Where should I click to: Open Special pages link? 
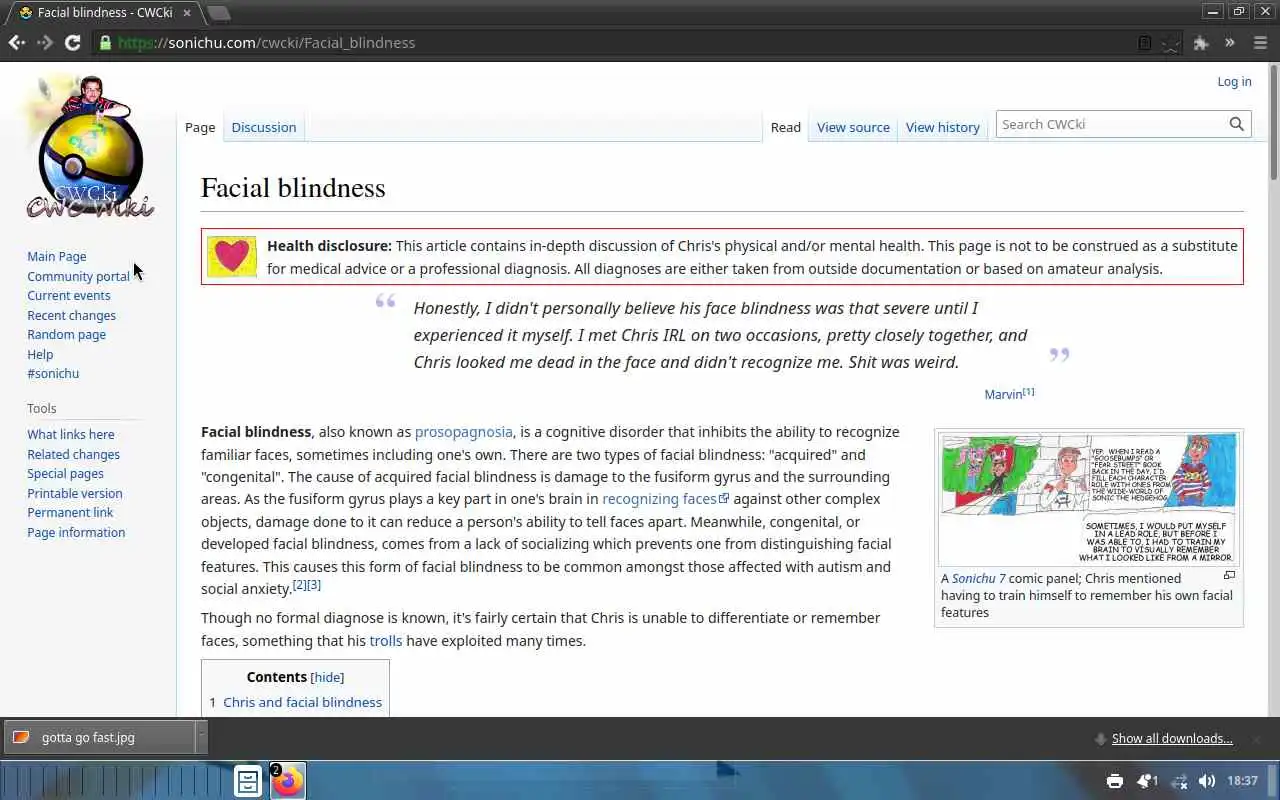point(65,474)
